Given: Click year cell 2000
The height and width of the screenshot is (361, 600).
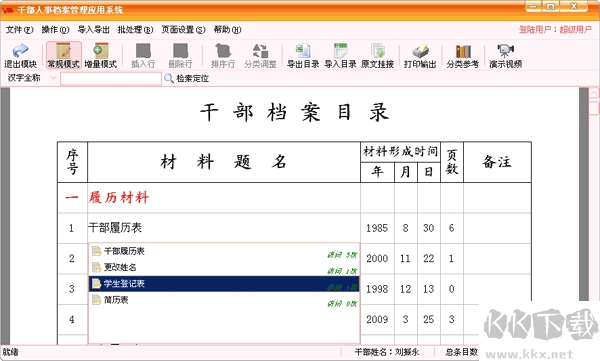Looking at the screenshot, I should [377, 259].
